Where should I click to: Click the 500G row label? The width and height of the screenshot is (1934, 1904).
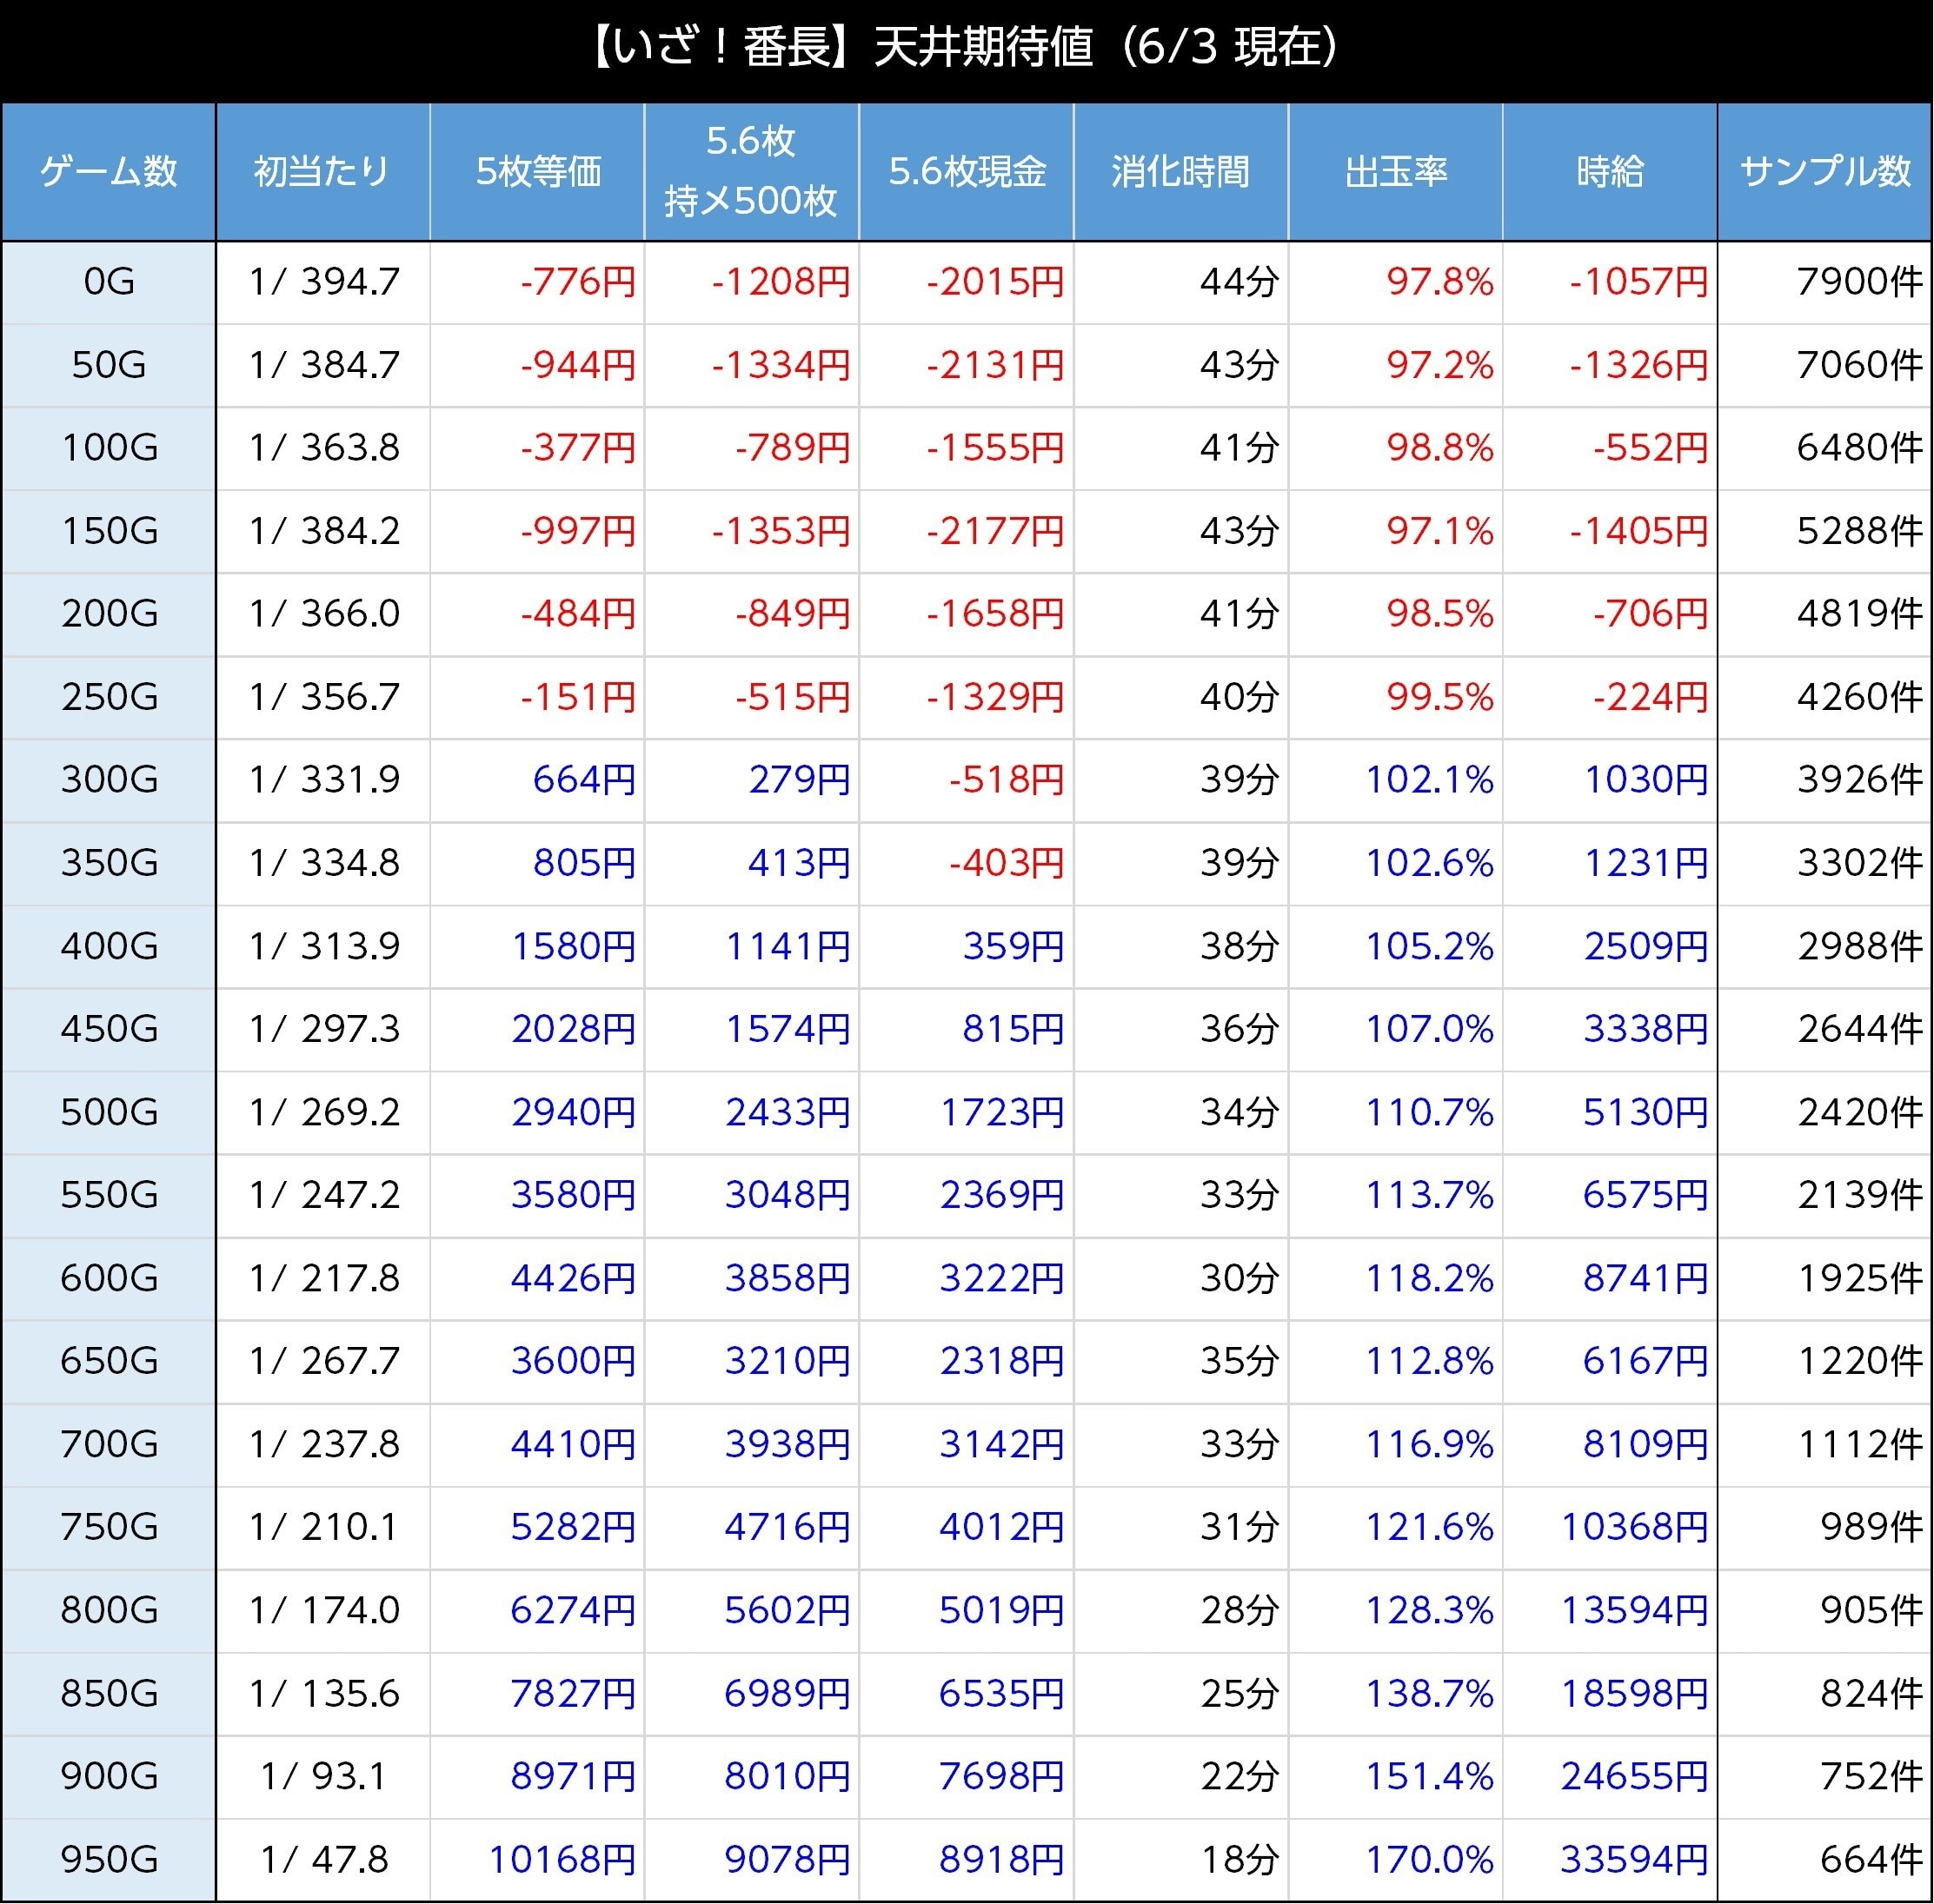pyautogui.click(x=108, y=1112)
